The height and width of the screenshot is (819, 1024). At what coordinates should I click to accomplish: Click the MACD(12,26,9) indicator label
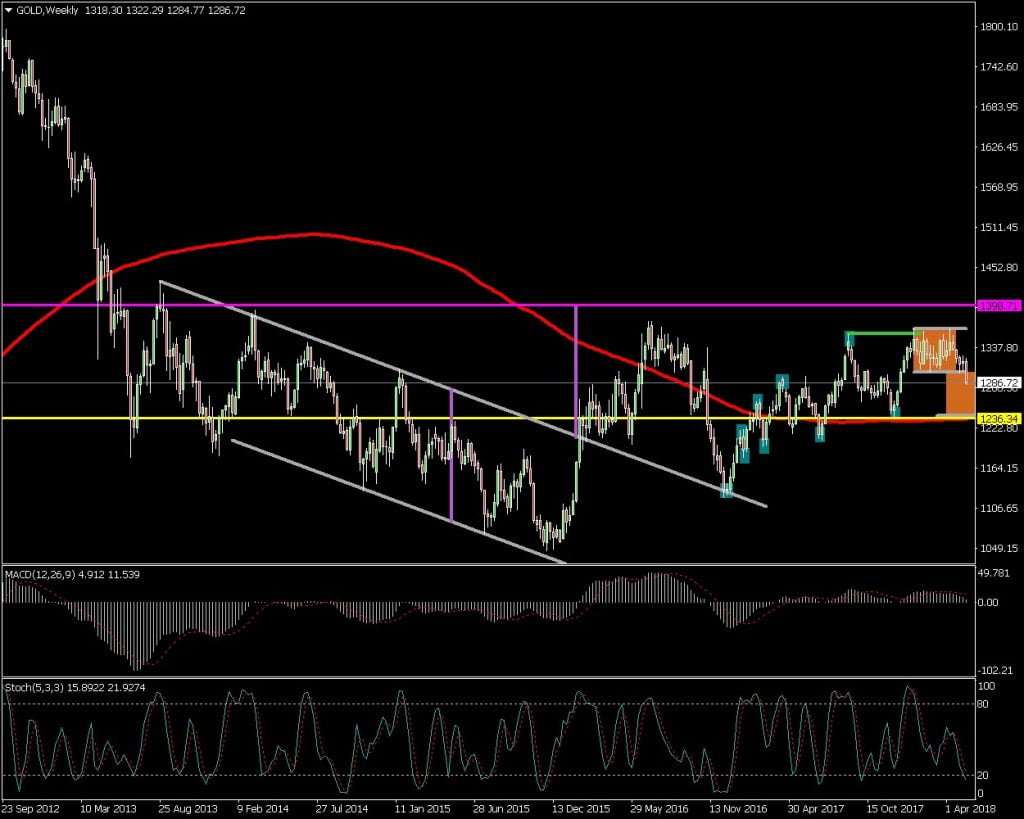click(45, 574)
